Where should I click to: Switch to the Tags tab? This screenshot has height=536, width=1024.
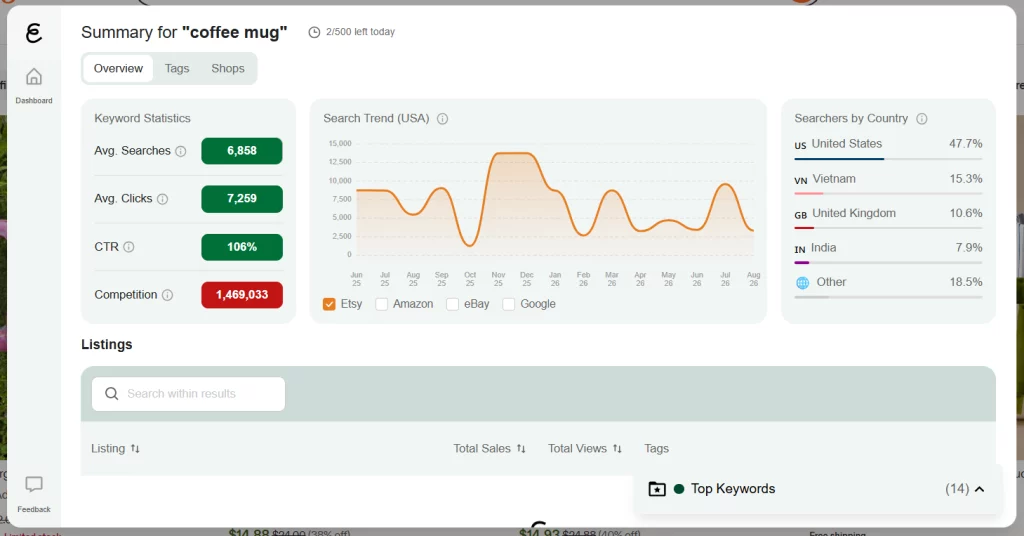tap(177, 69)
